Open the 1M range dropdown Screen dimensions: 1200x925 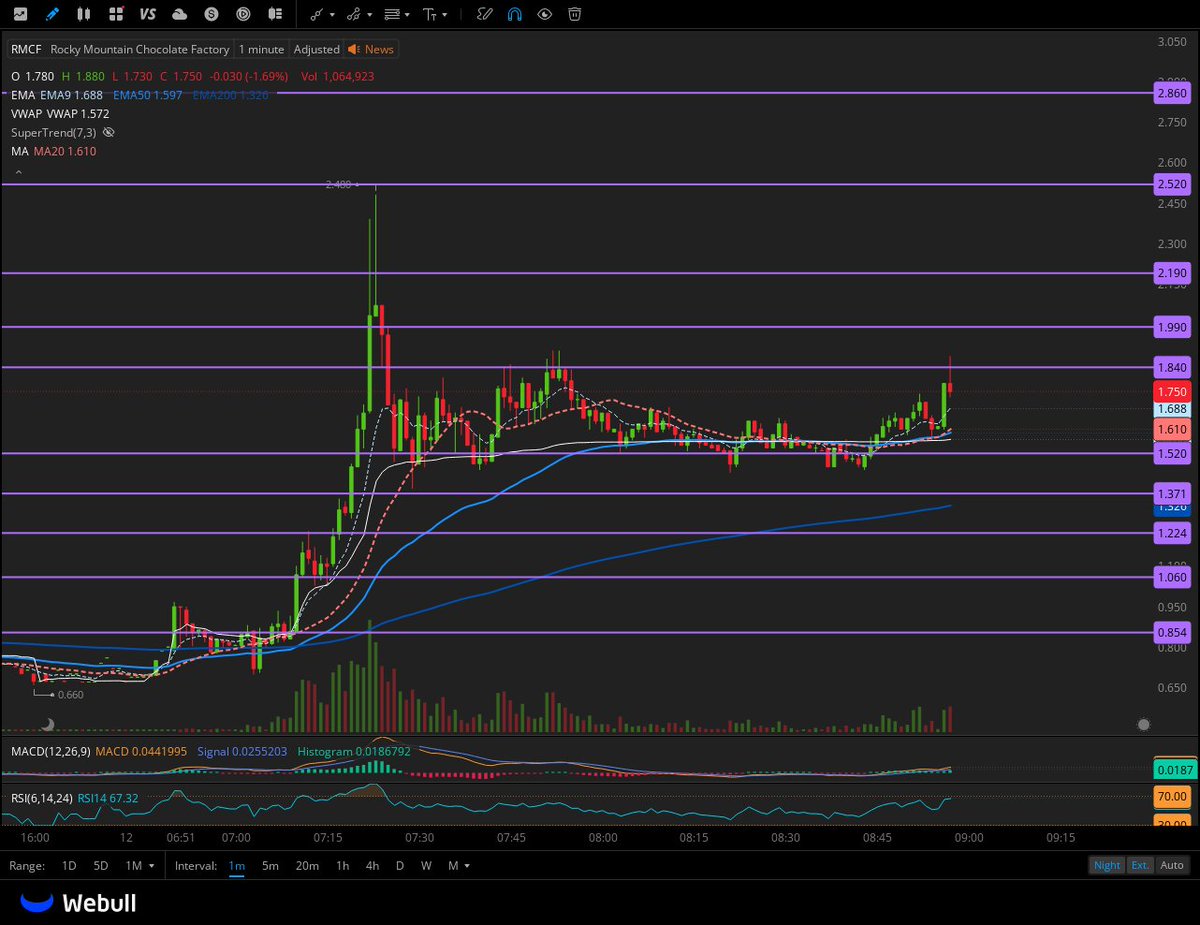pyautogui.click(x=139, y=865)
